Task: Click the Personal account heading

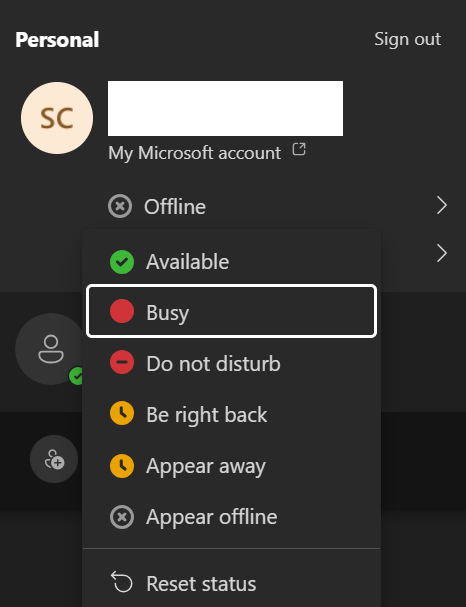Action: coord(57,39)
